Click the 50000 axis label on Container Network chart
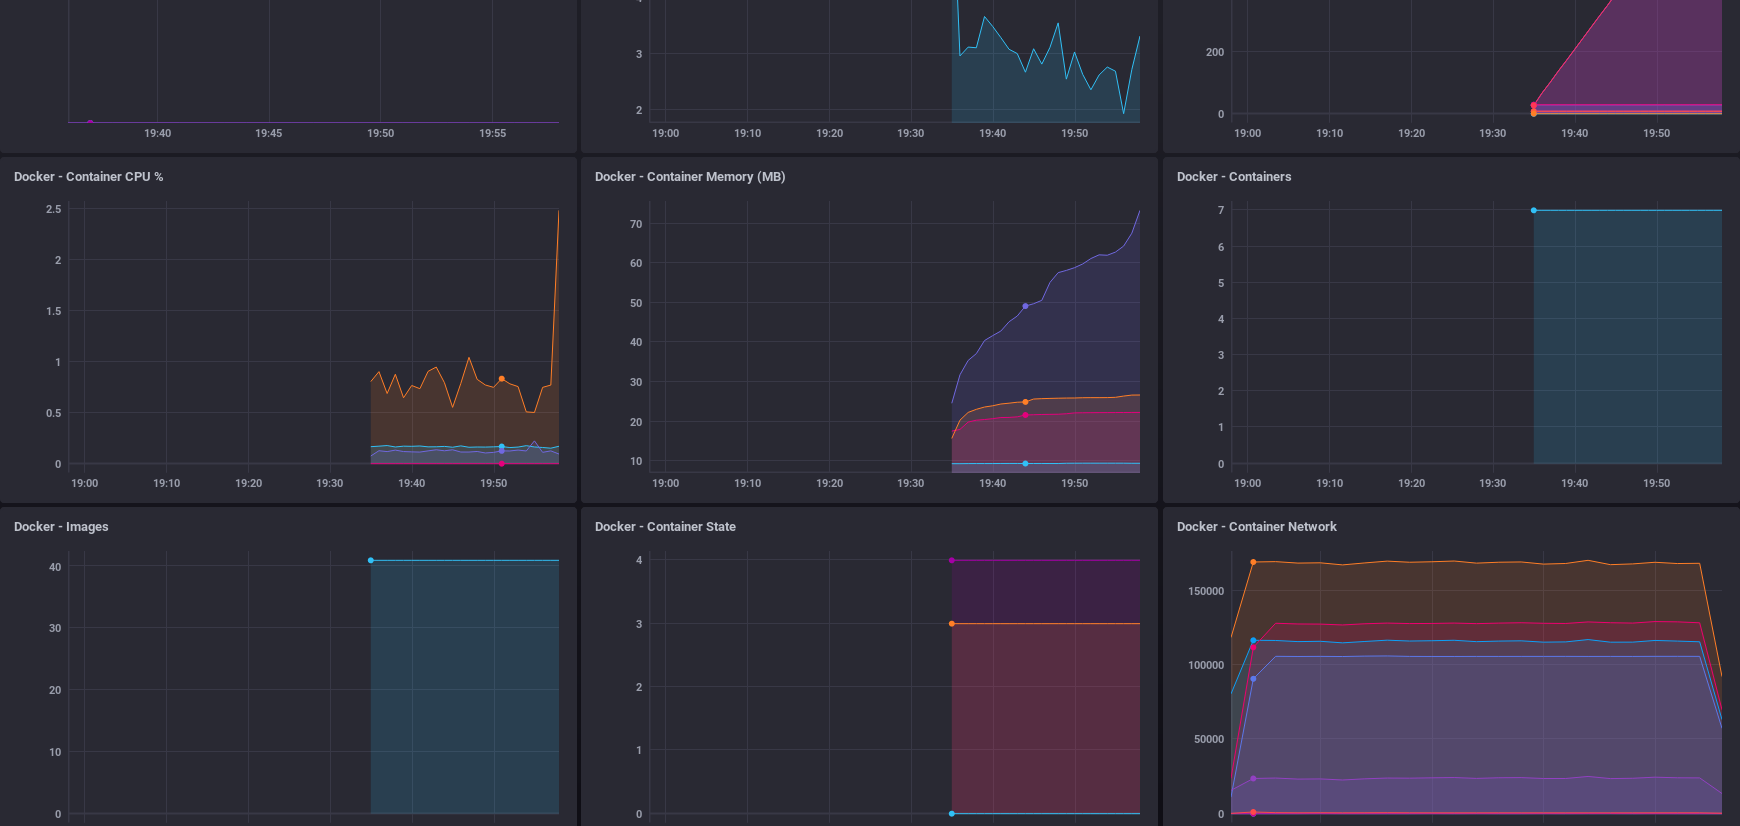1740x826 pixels. tap(1209, 739)
